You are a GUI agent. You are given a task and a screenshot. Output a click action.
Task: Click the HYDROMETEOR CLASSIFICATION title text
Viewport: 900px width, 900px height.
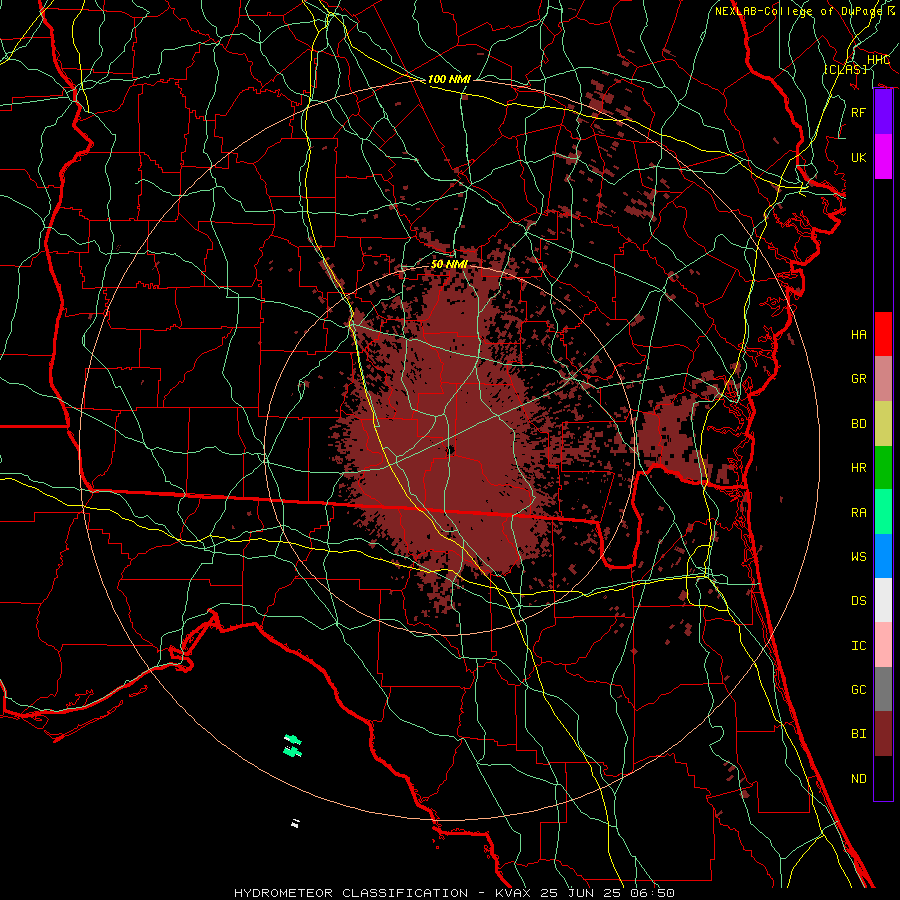coord(351,893)
